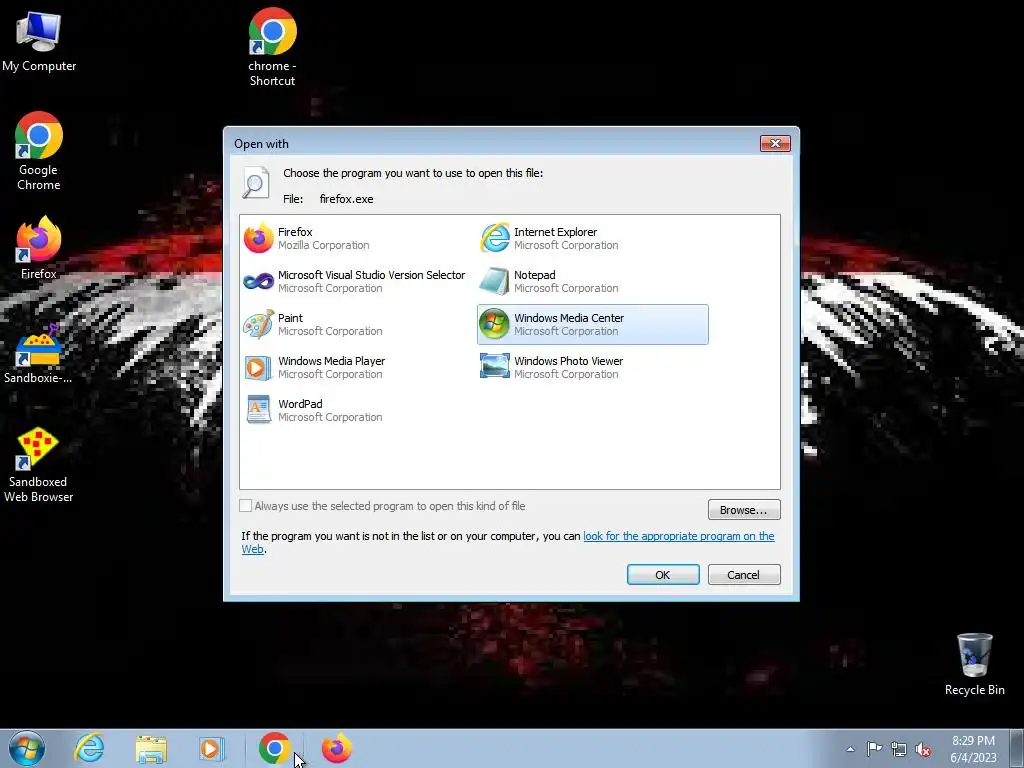Click Chrome icon on taskbar
This screenshot has height=768, width=1024.
click(x=274, y=748)
